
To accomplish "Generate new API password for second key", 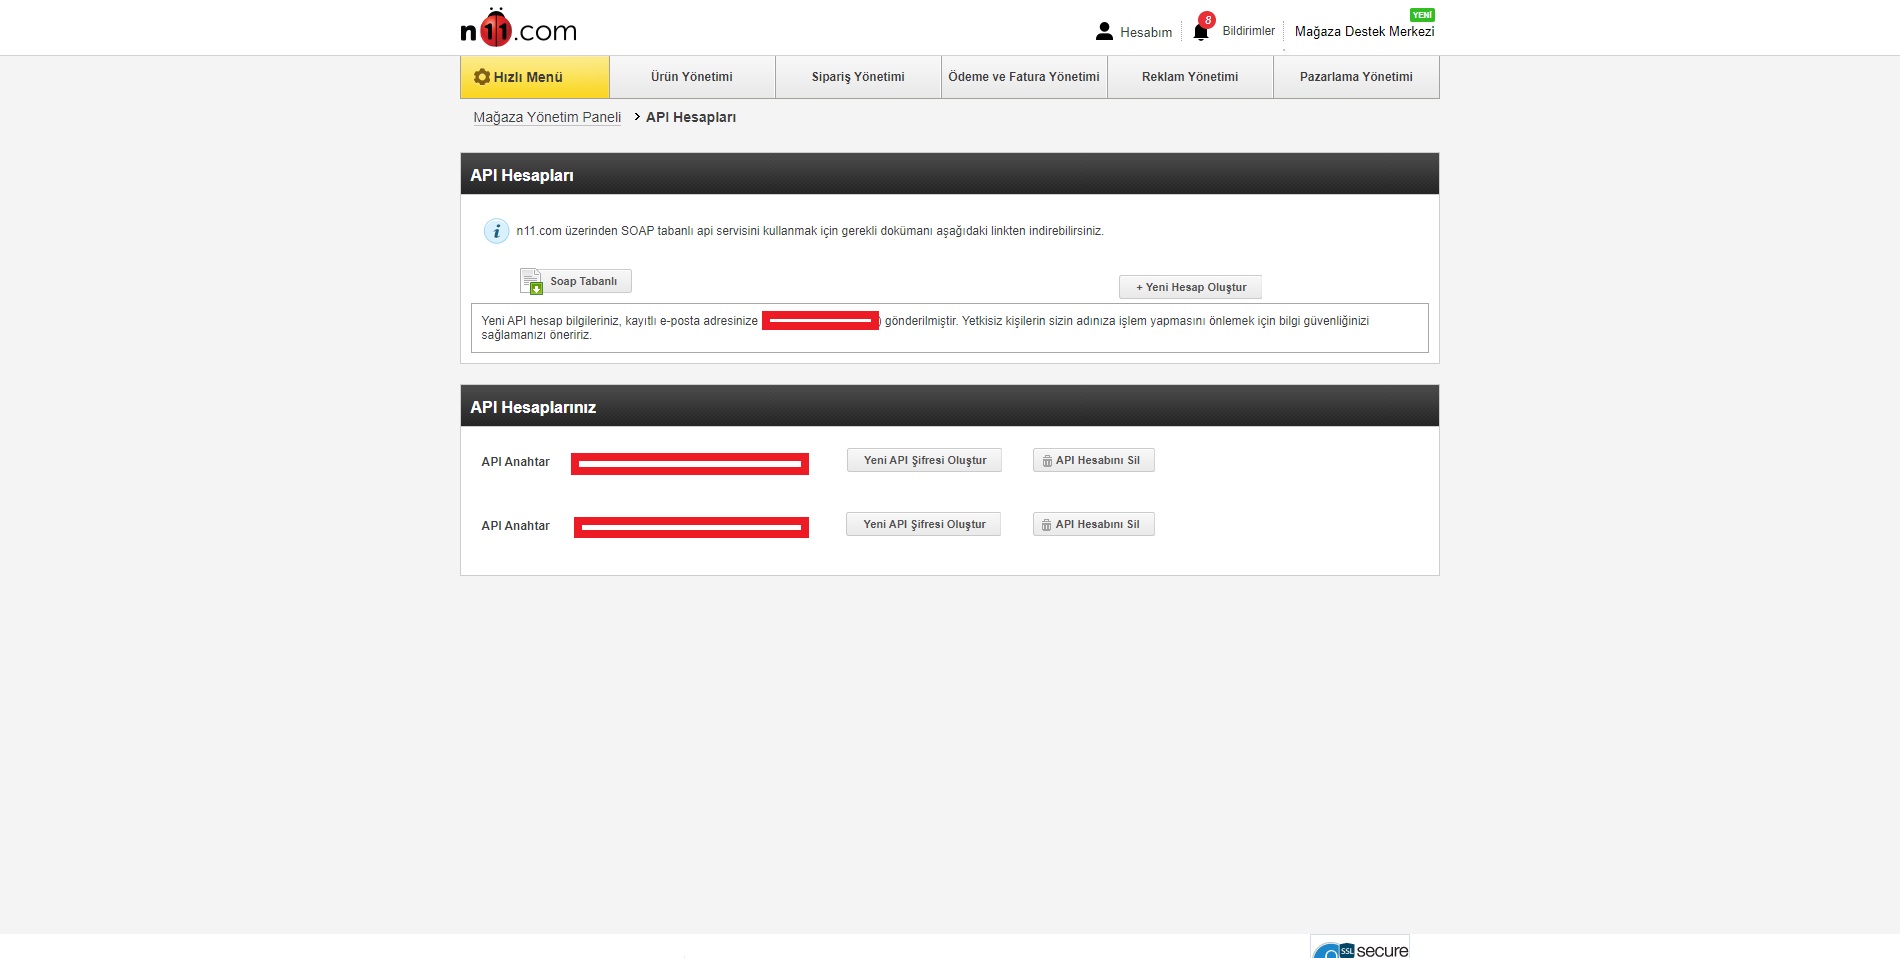I will tap(923, 524).
